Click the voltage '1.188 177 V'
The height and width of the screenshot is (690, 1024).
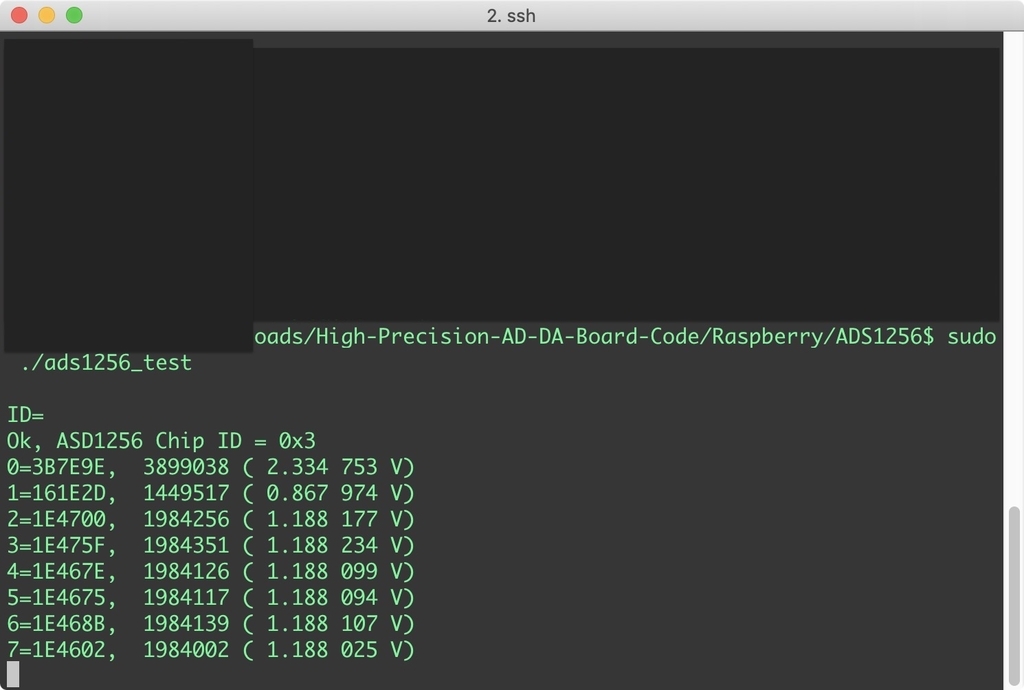[335, 519]
